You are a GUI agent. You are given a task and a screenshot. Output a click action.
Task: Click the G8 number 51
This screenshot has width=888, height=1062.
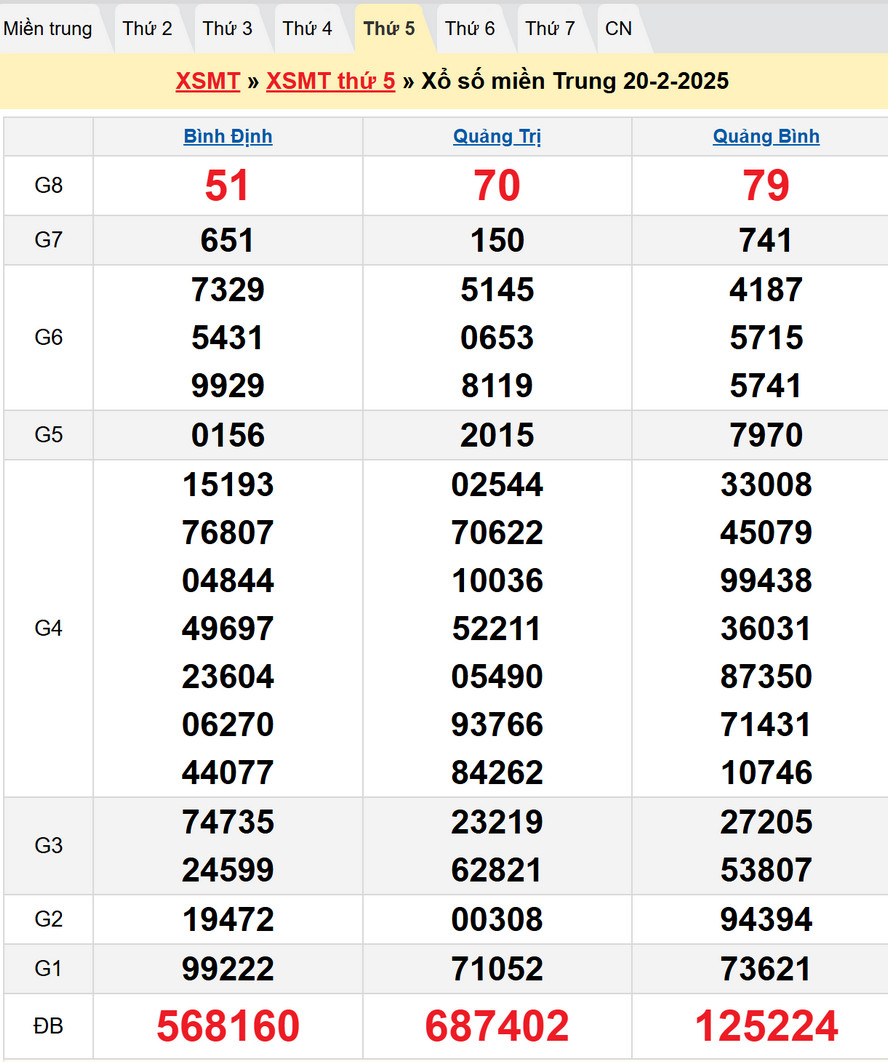pos(228,186)
